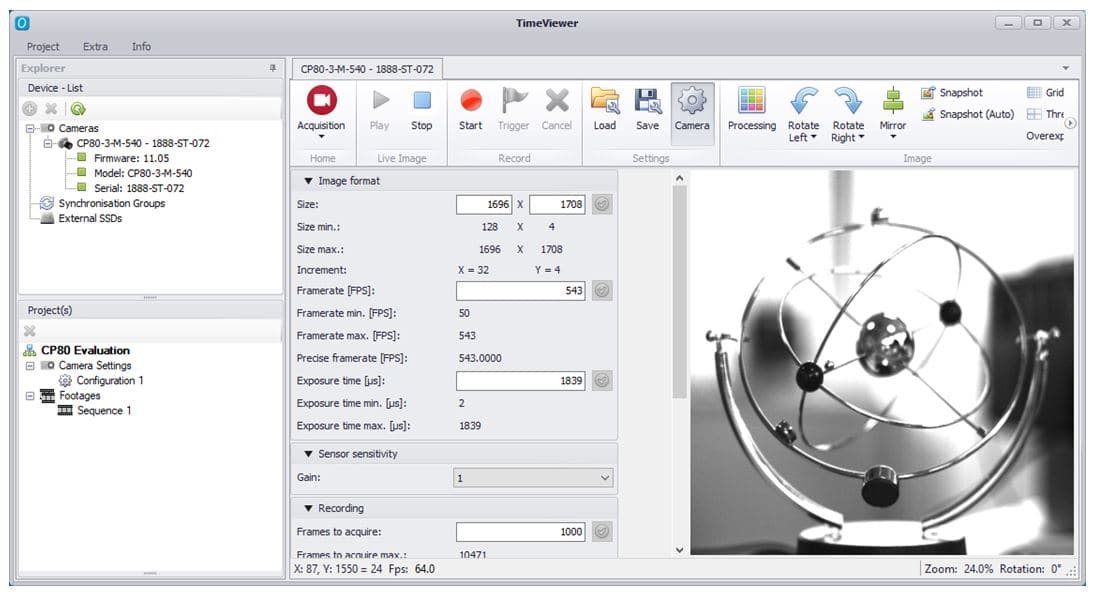
Task: Play the live image
Action: [380, 109]
